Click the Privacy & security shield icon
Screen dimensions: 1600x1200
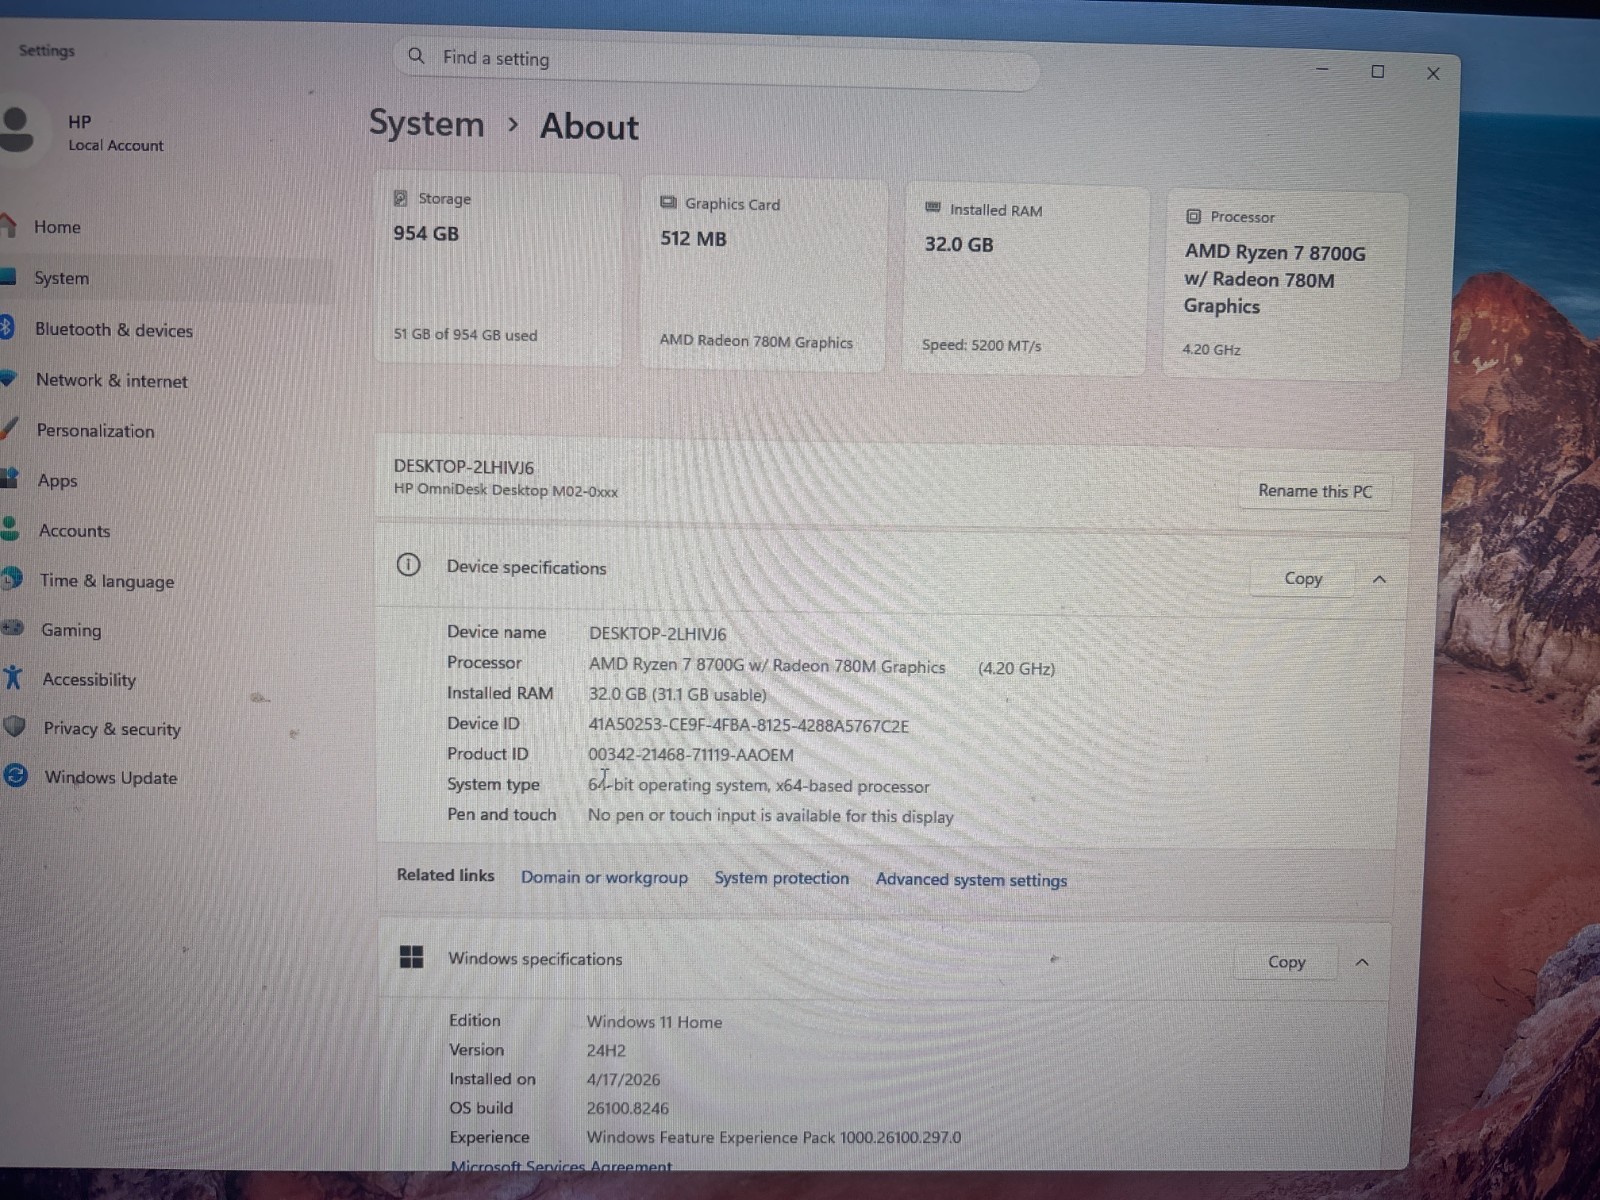pyautogui.click(x=15, y=726)
